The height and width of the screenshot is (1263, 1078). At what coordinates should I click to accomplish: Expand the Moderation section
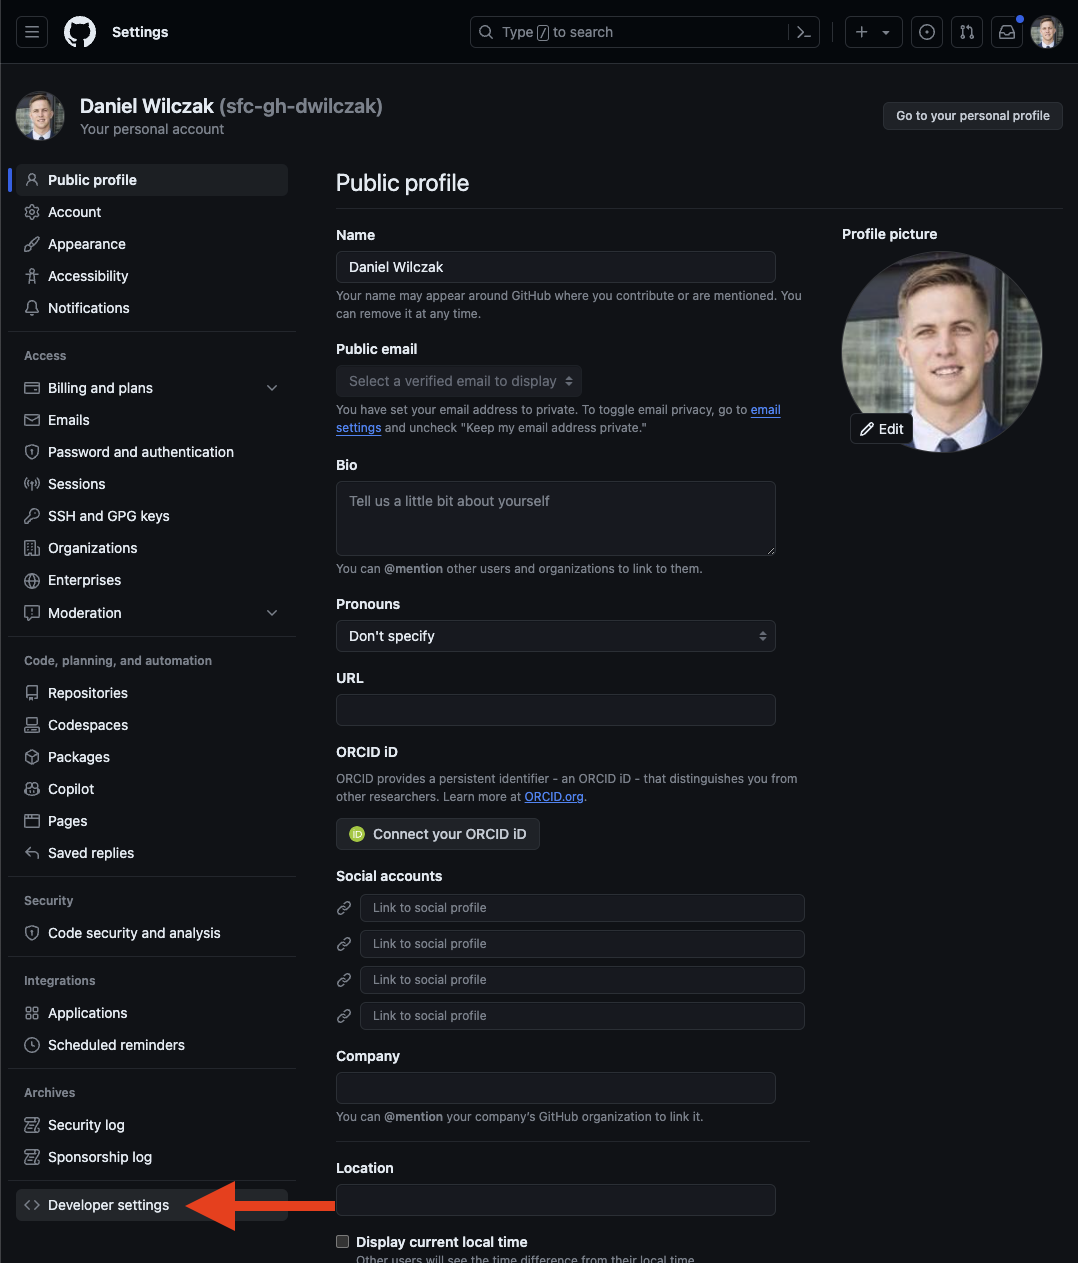coord(272,613)
